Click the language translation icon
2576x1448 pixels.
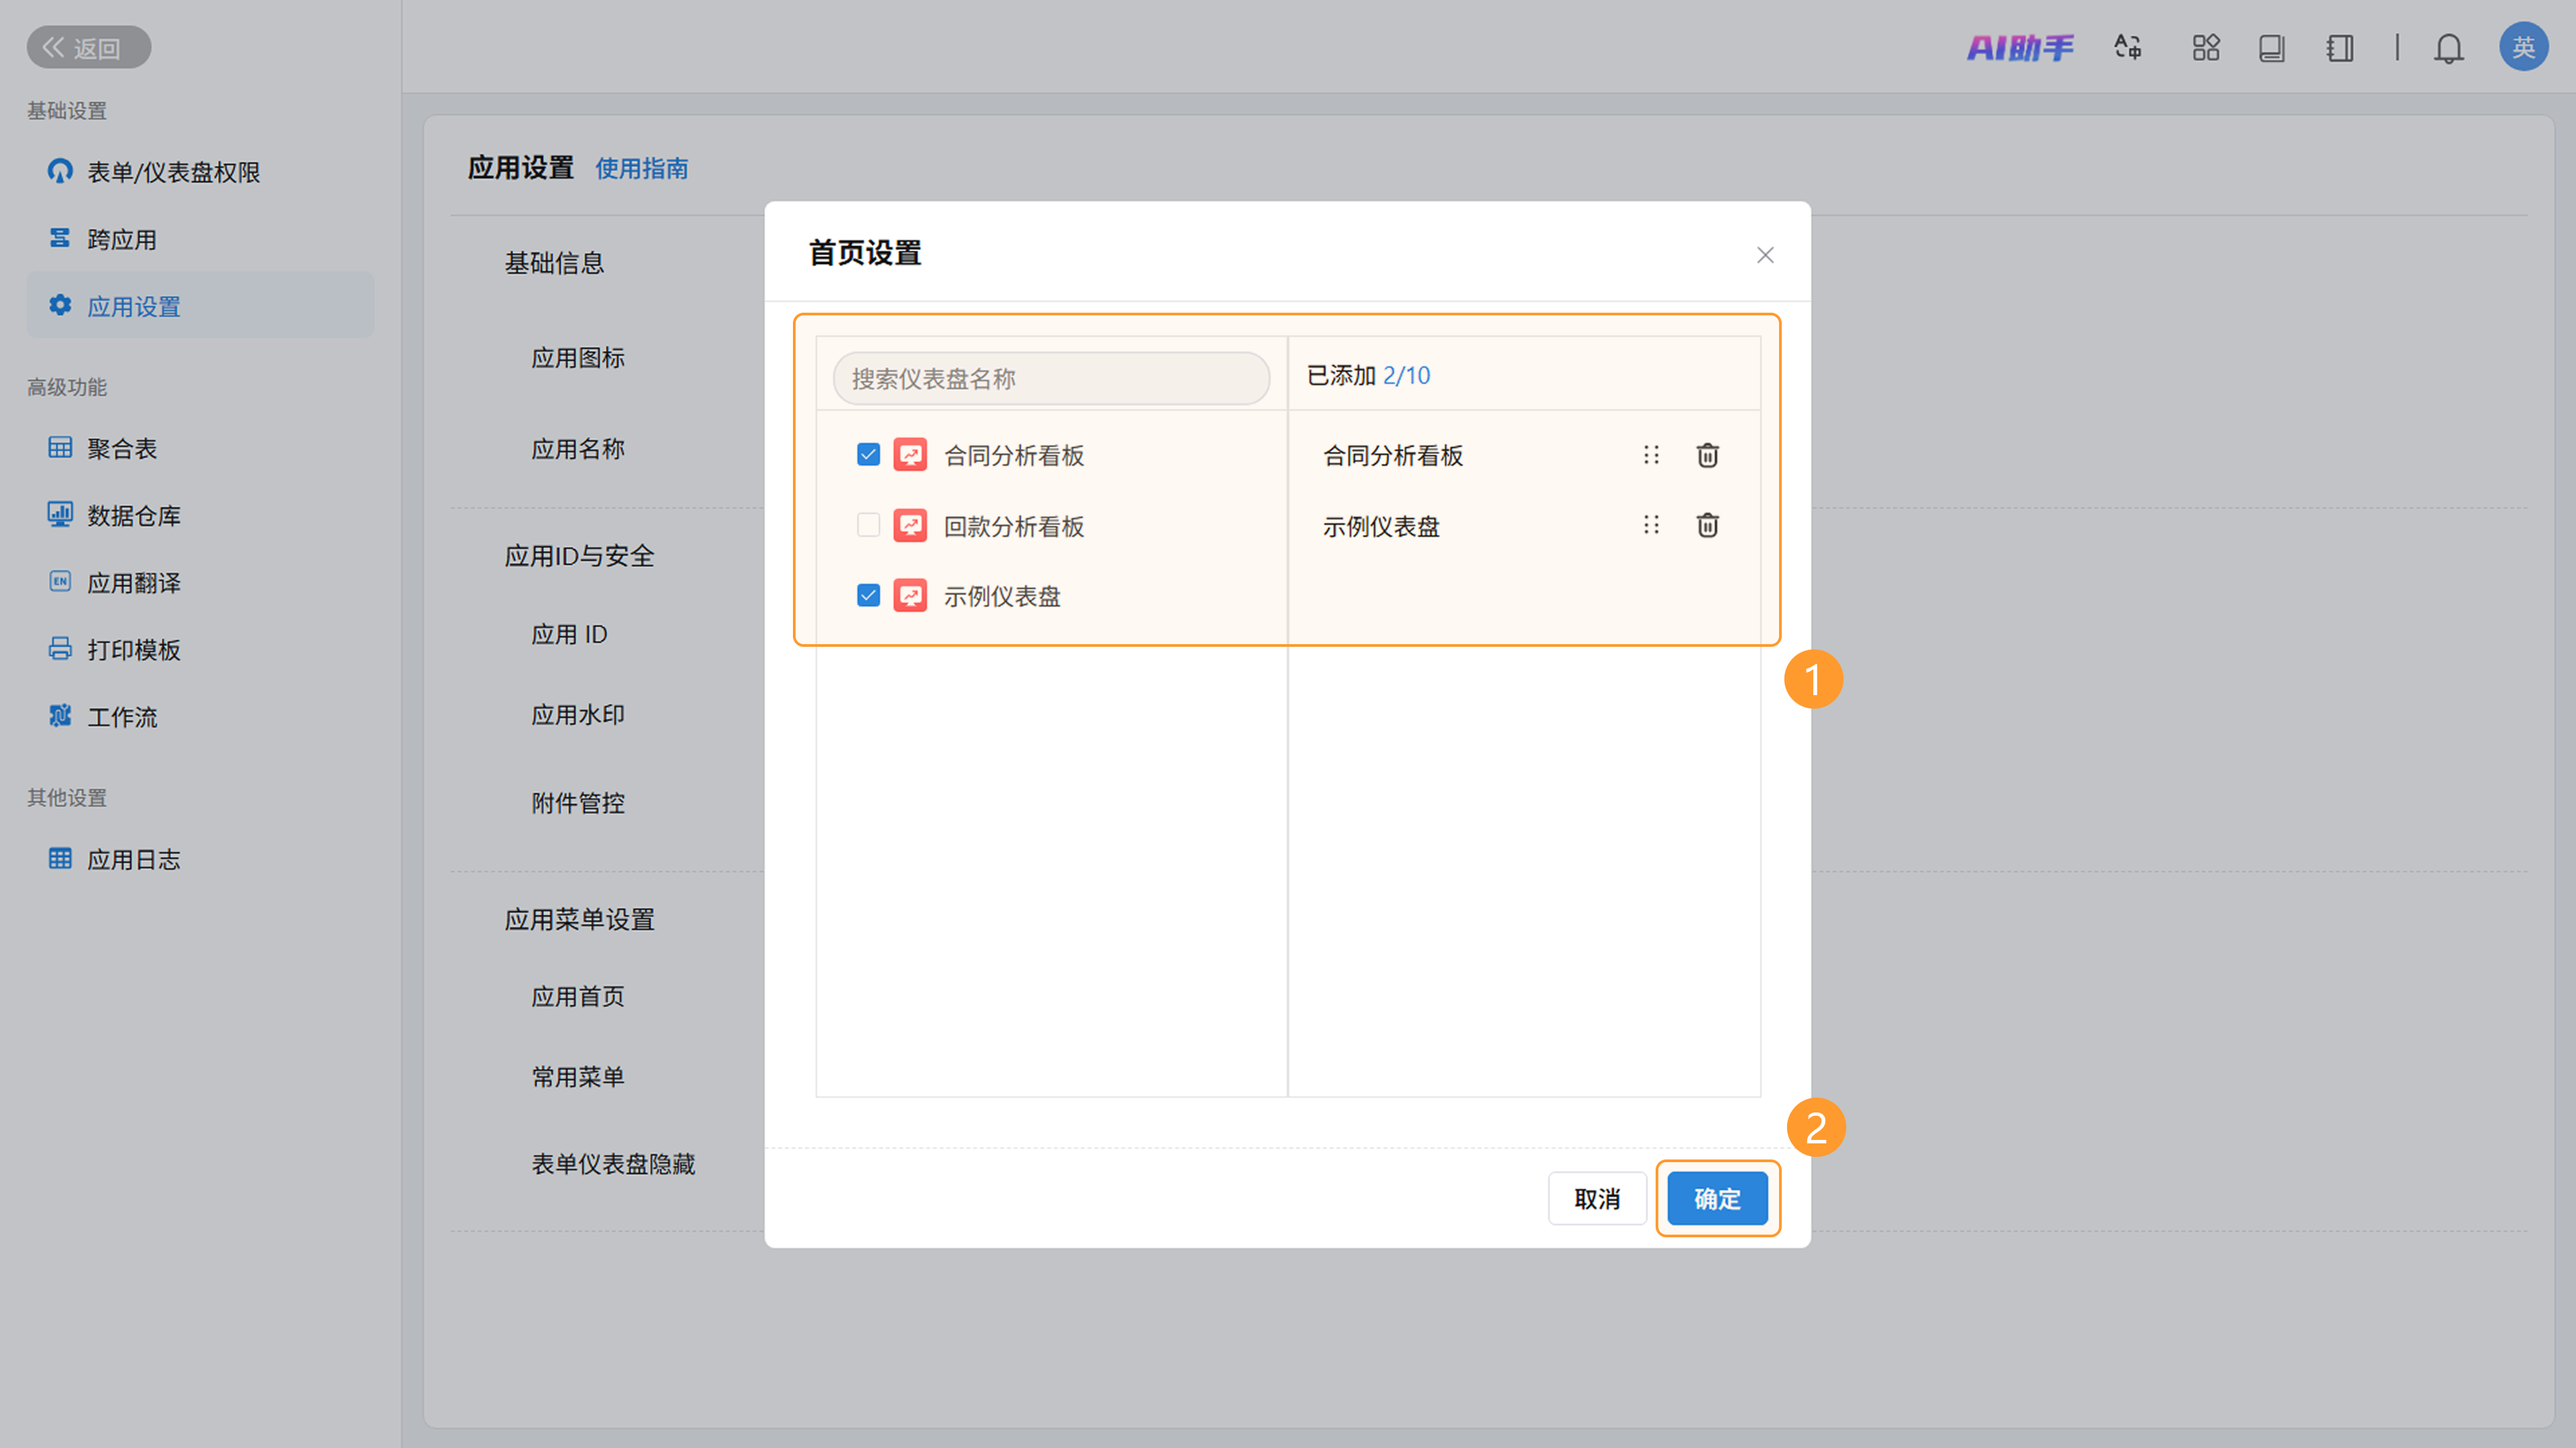2128,47
